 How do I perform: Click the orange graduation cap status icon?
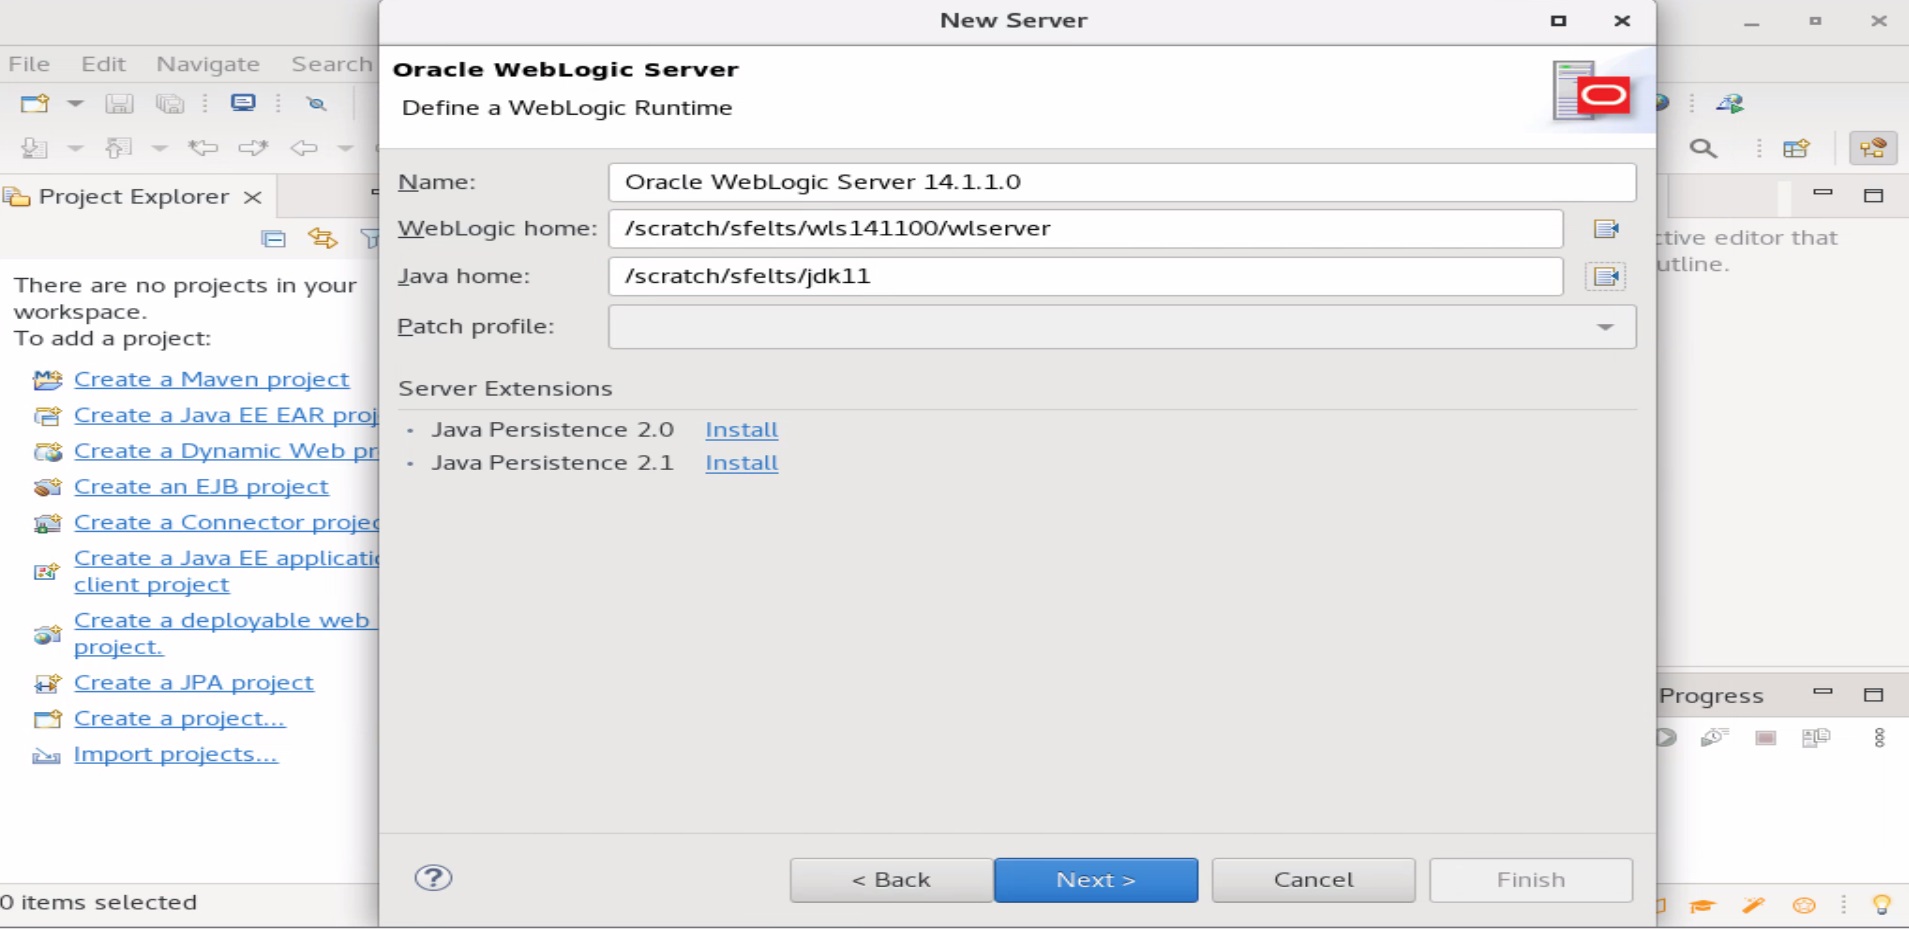[1702, 906]
